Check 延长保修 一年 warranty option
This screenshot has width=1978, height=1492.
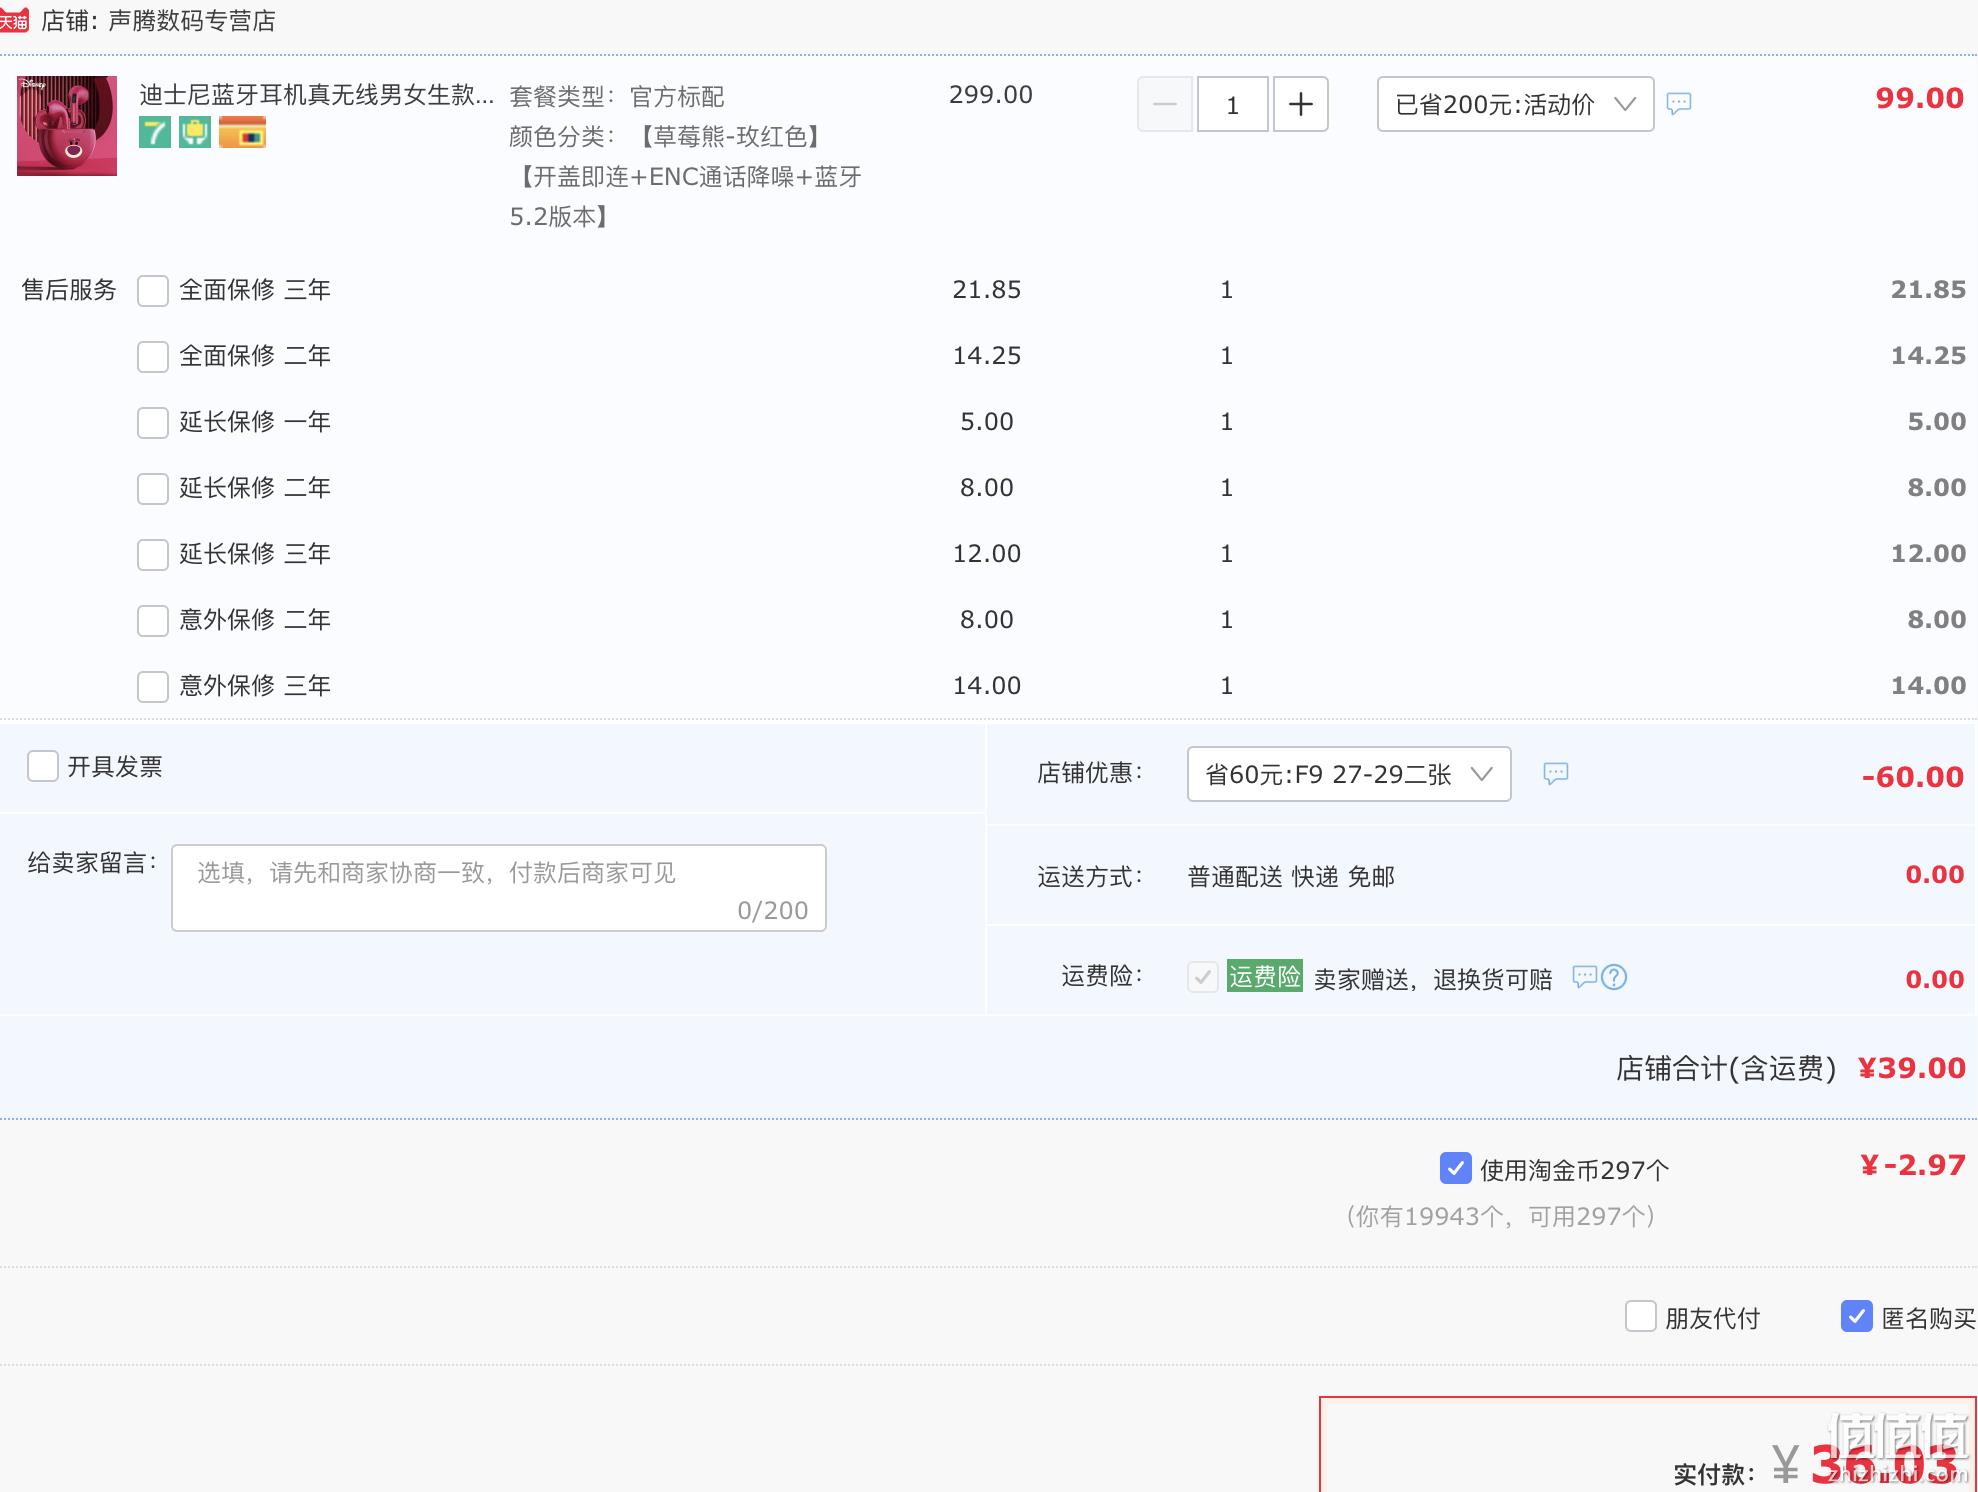(x=153, y=423)
